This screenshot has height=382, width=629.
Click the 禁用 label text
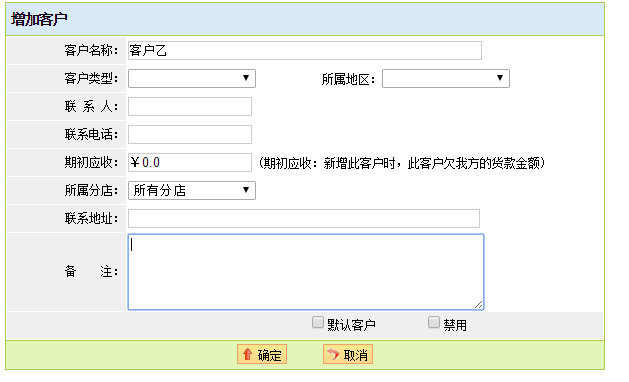[455, 325]
